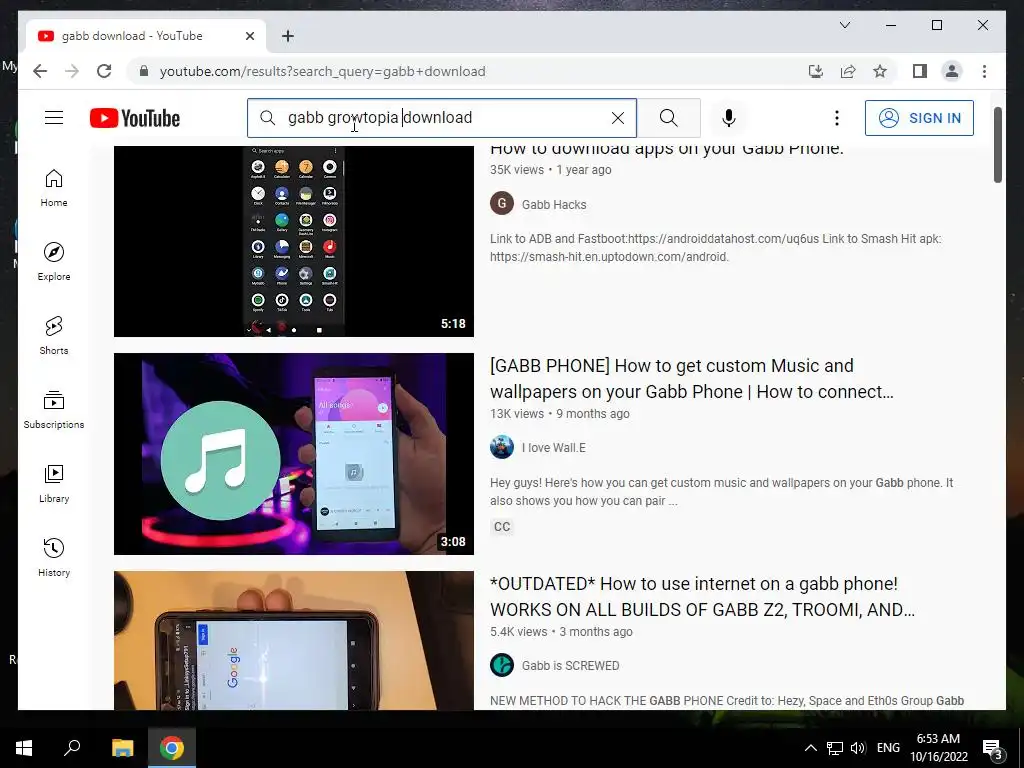Open YouTube settings three-dot menu
Screen dimensions: 1024x768
837,118
